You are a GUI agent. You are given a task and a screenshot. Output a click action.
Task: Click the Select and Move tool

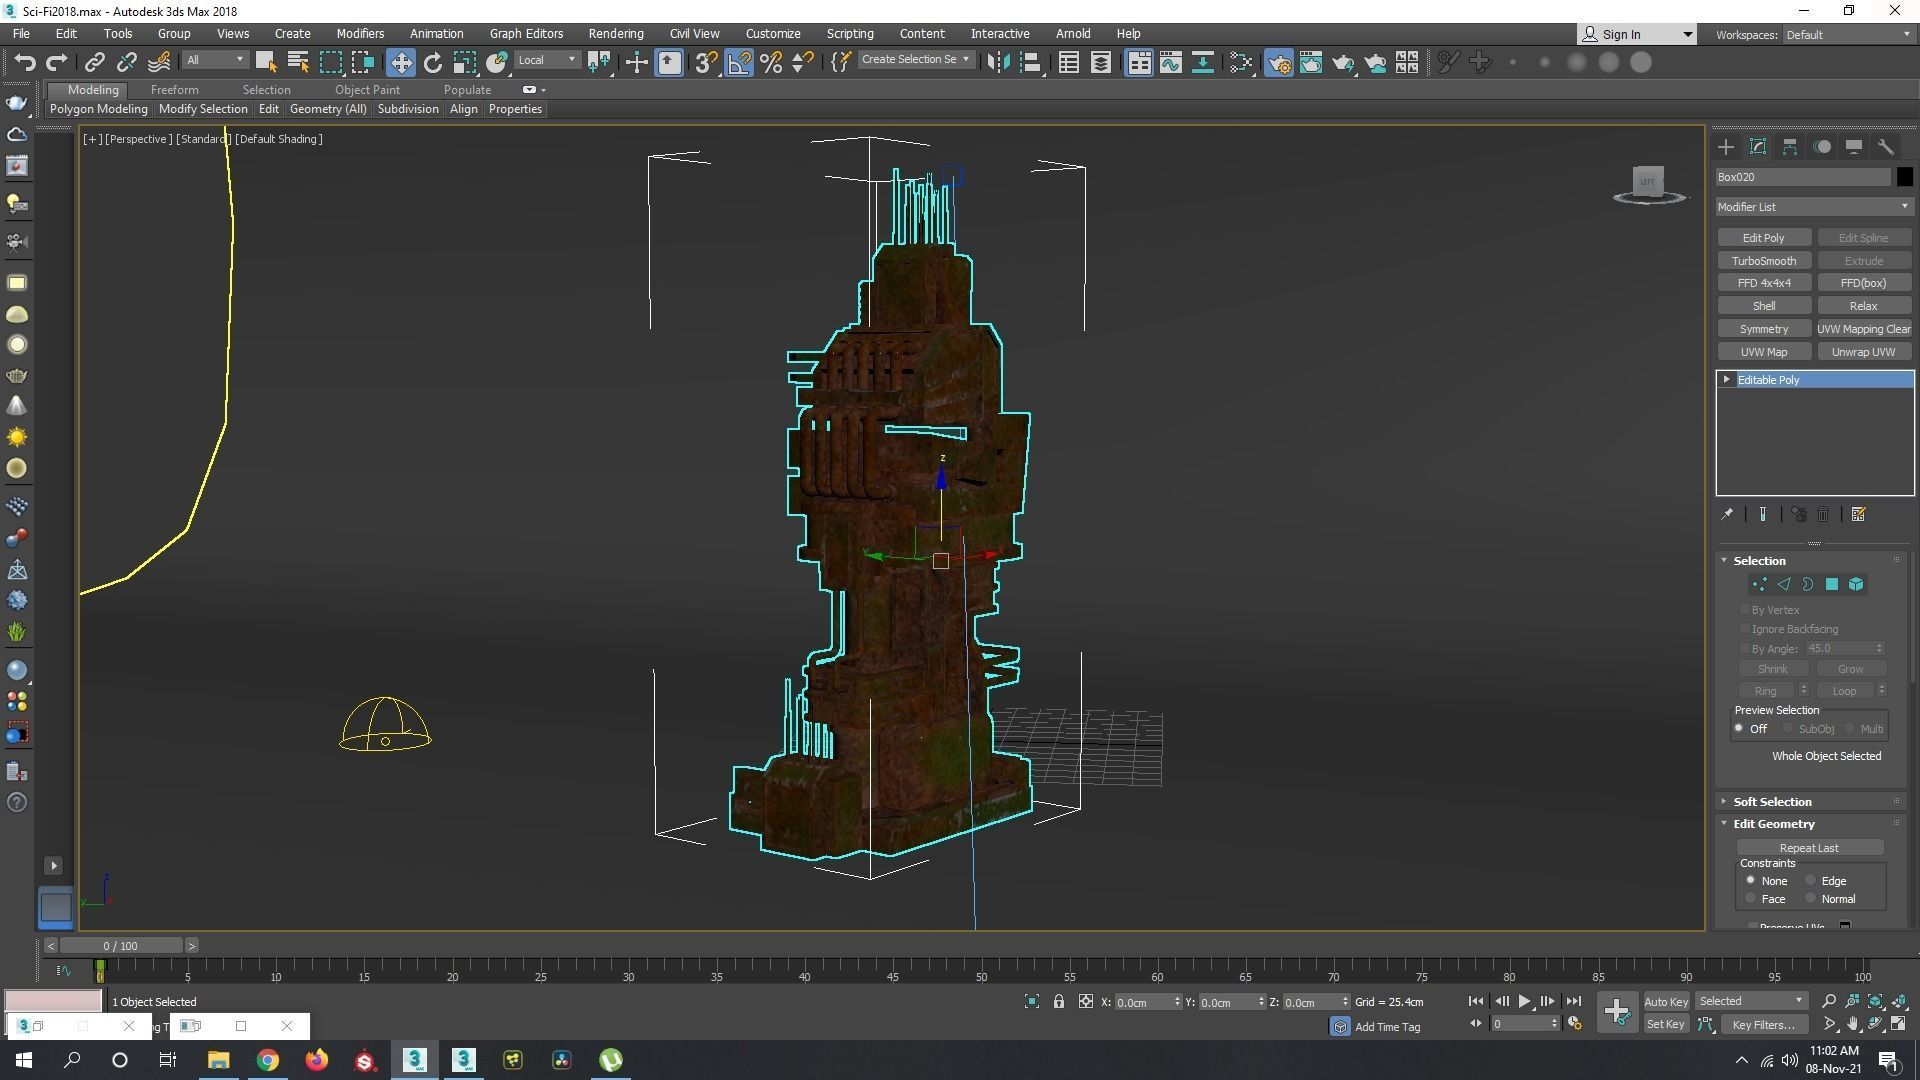[400, 63]
